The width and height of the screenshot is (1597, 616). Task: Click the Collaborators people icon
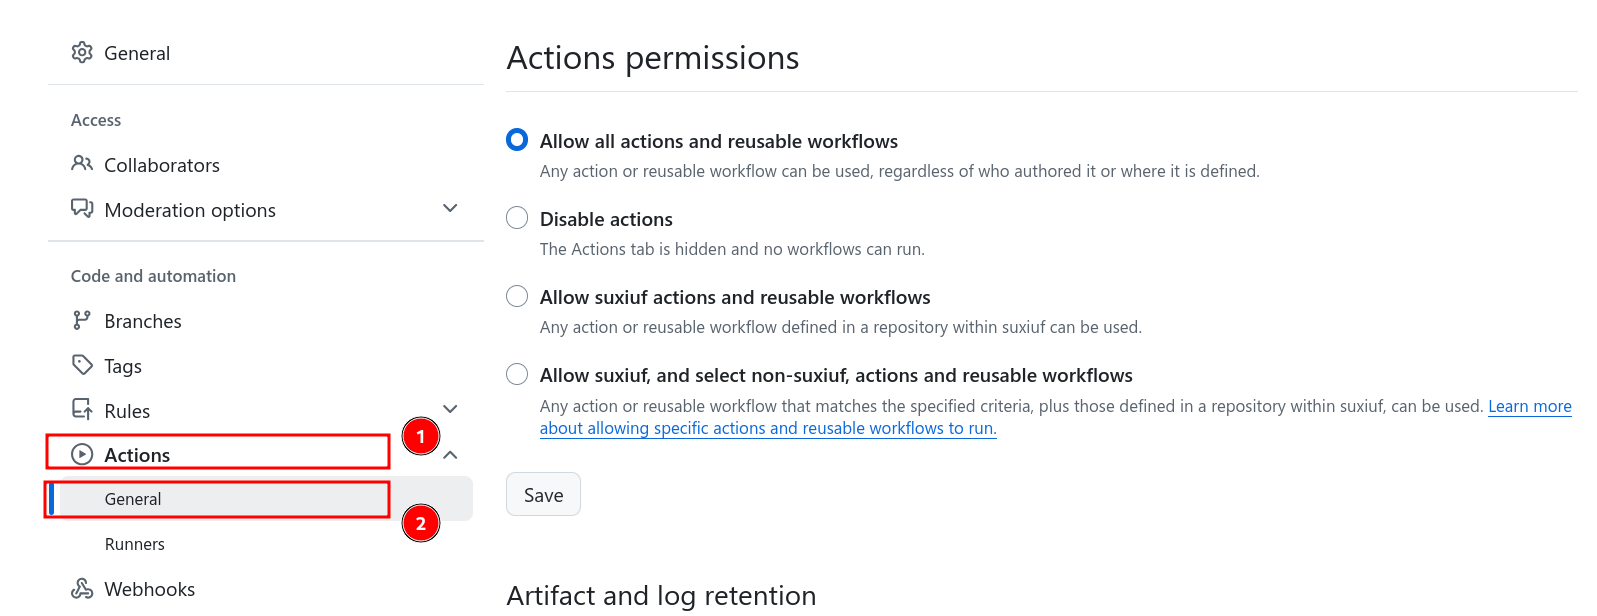(x=82, y=164)
